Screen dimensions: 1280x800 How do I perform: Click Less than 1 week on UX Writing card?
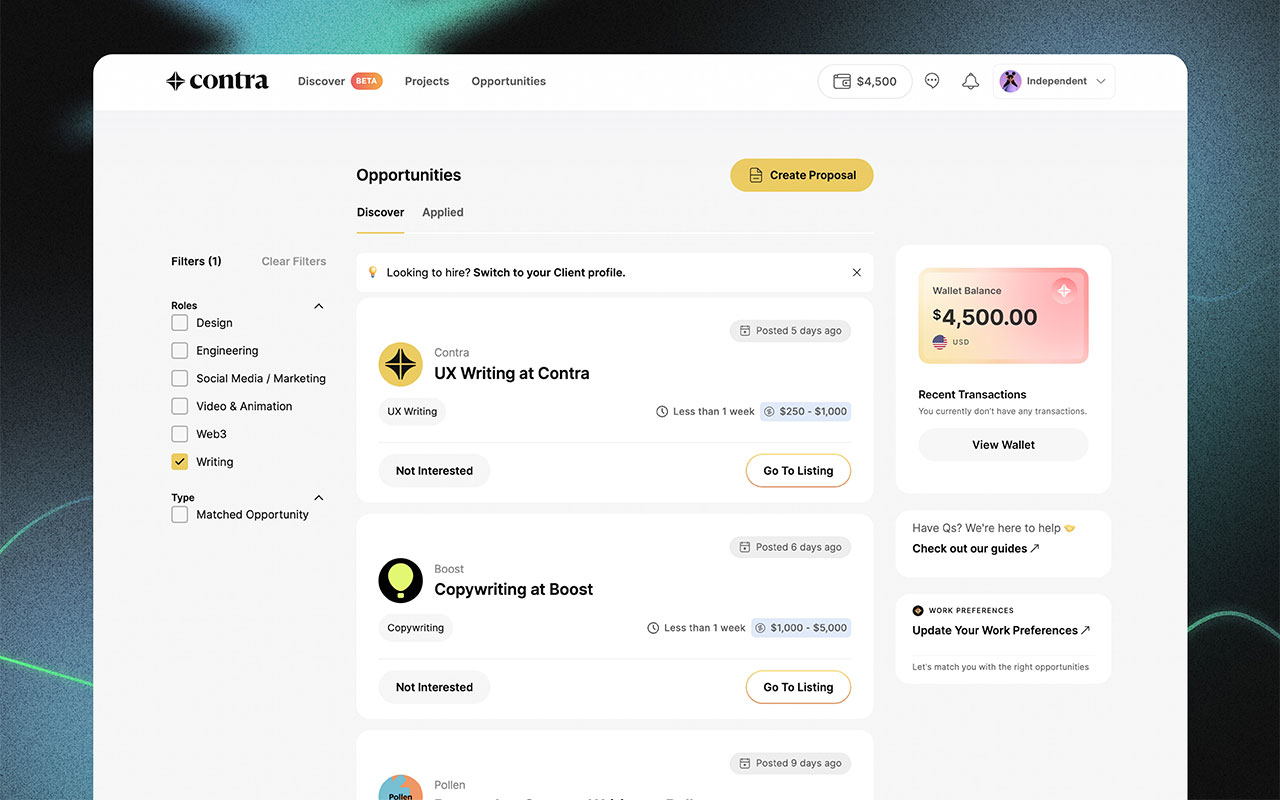pos(706,411)
